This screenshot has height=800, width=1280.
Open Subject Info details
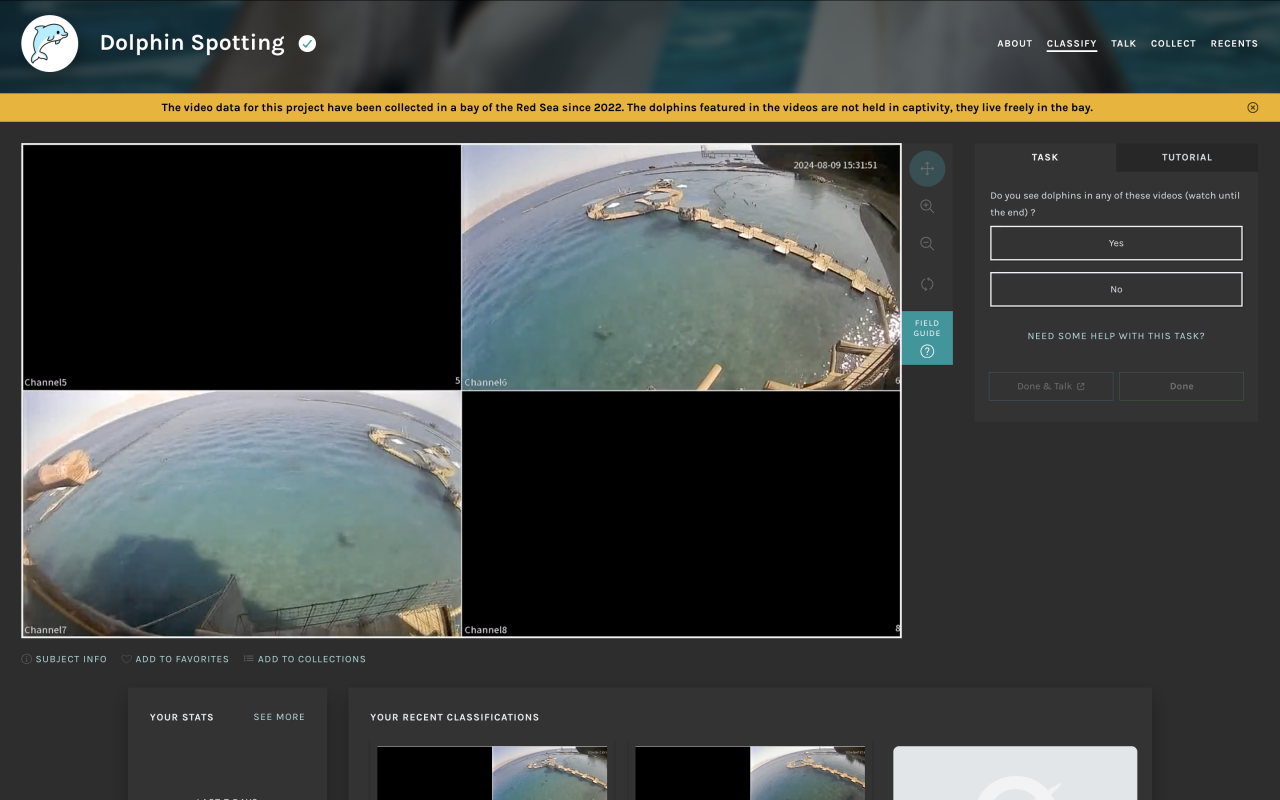(65, 659)
